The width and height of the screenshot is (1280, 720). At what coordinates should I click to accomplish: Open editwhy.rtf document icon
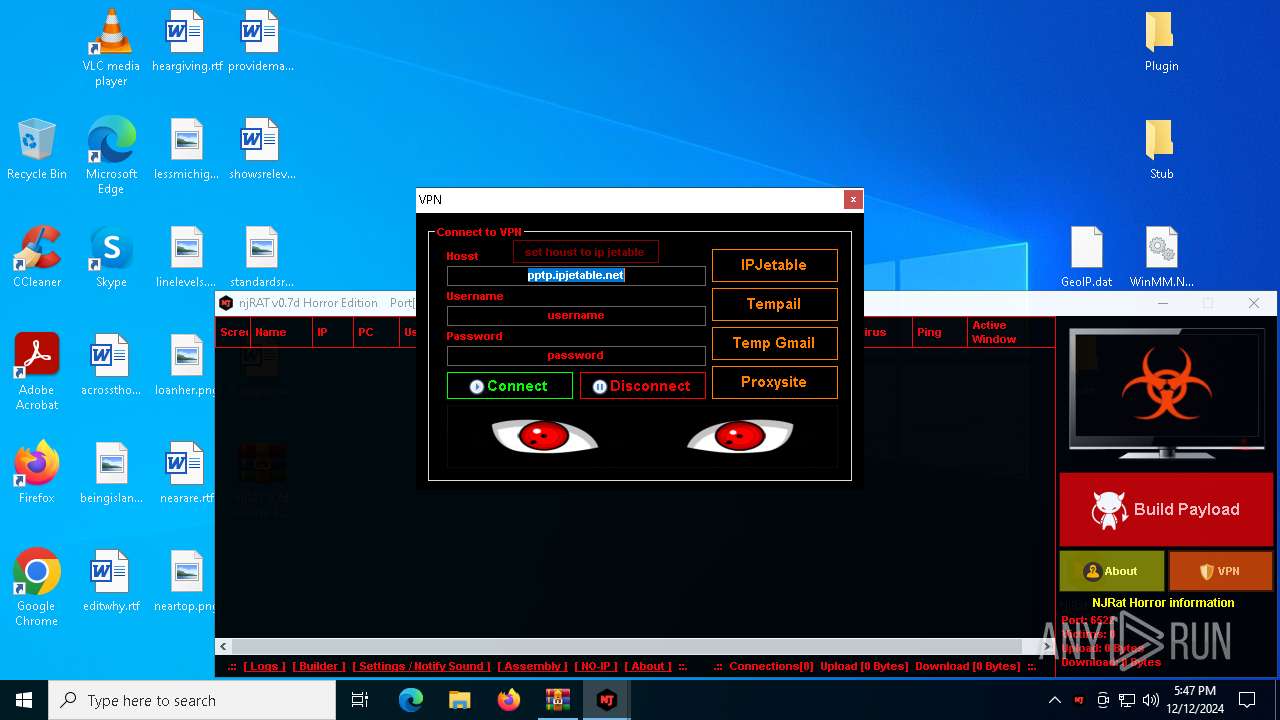click(111, 581)
